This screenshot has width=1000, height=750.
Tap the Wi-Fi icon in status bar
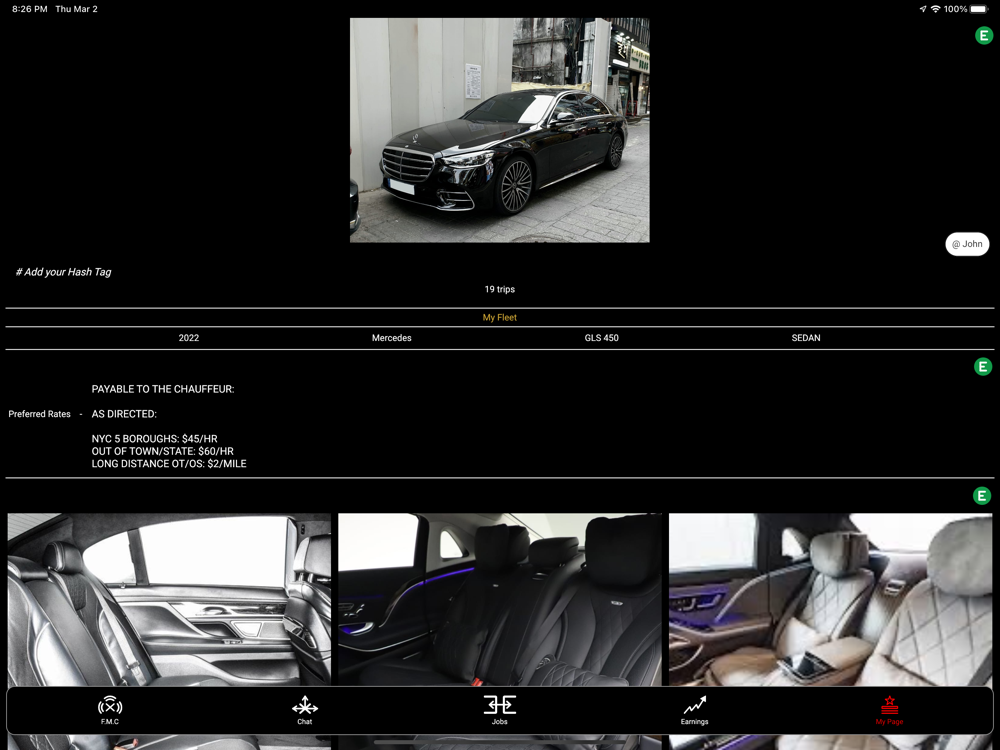(936, 9)
